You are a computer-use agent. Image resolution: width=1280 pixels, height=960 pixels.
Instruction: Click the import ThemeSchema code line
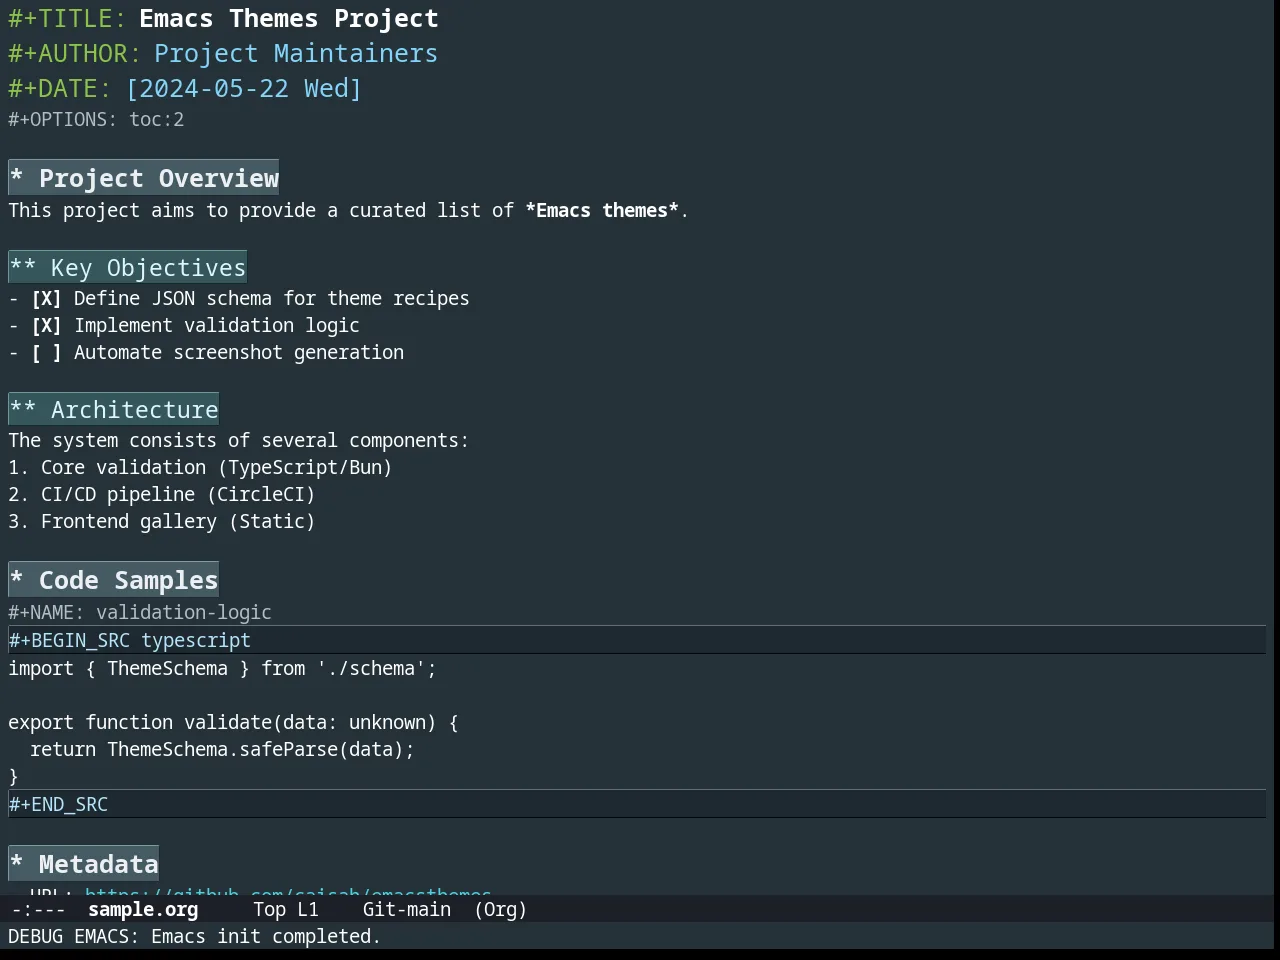coord(223,668)
